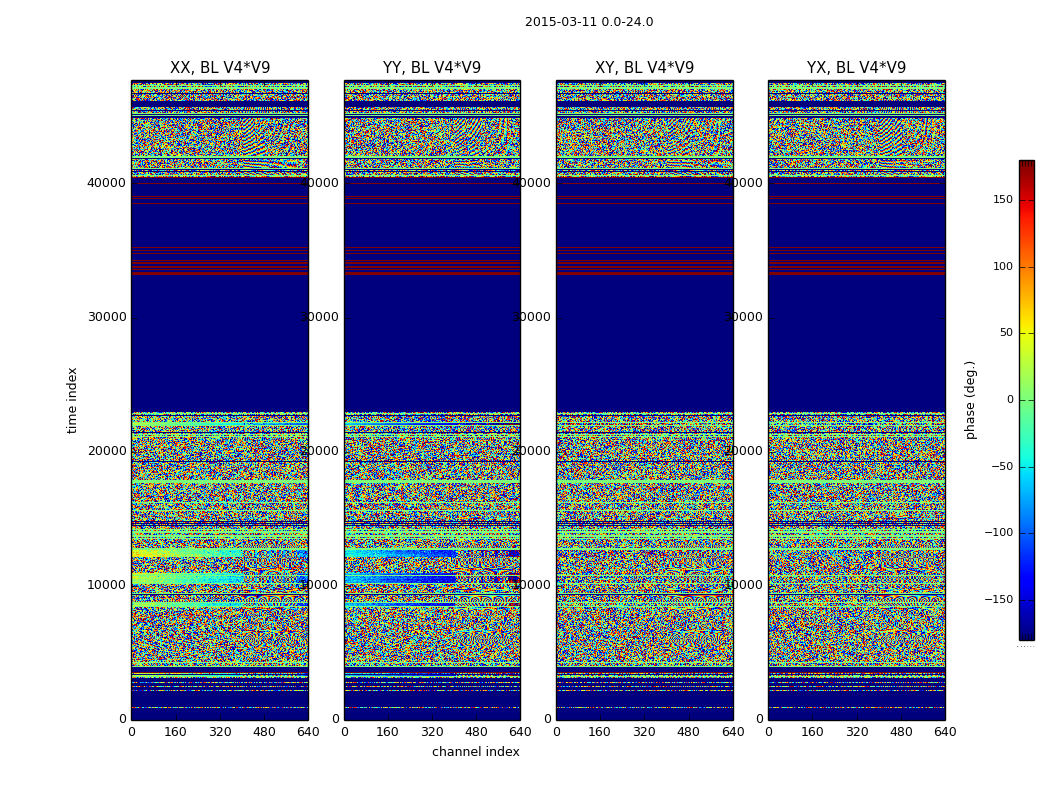Click the "phase (deg.)" colorbar label
Viewport: 1050px width, 800px height.
(x=970, y=400)
